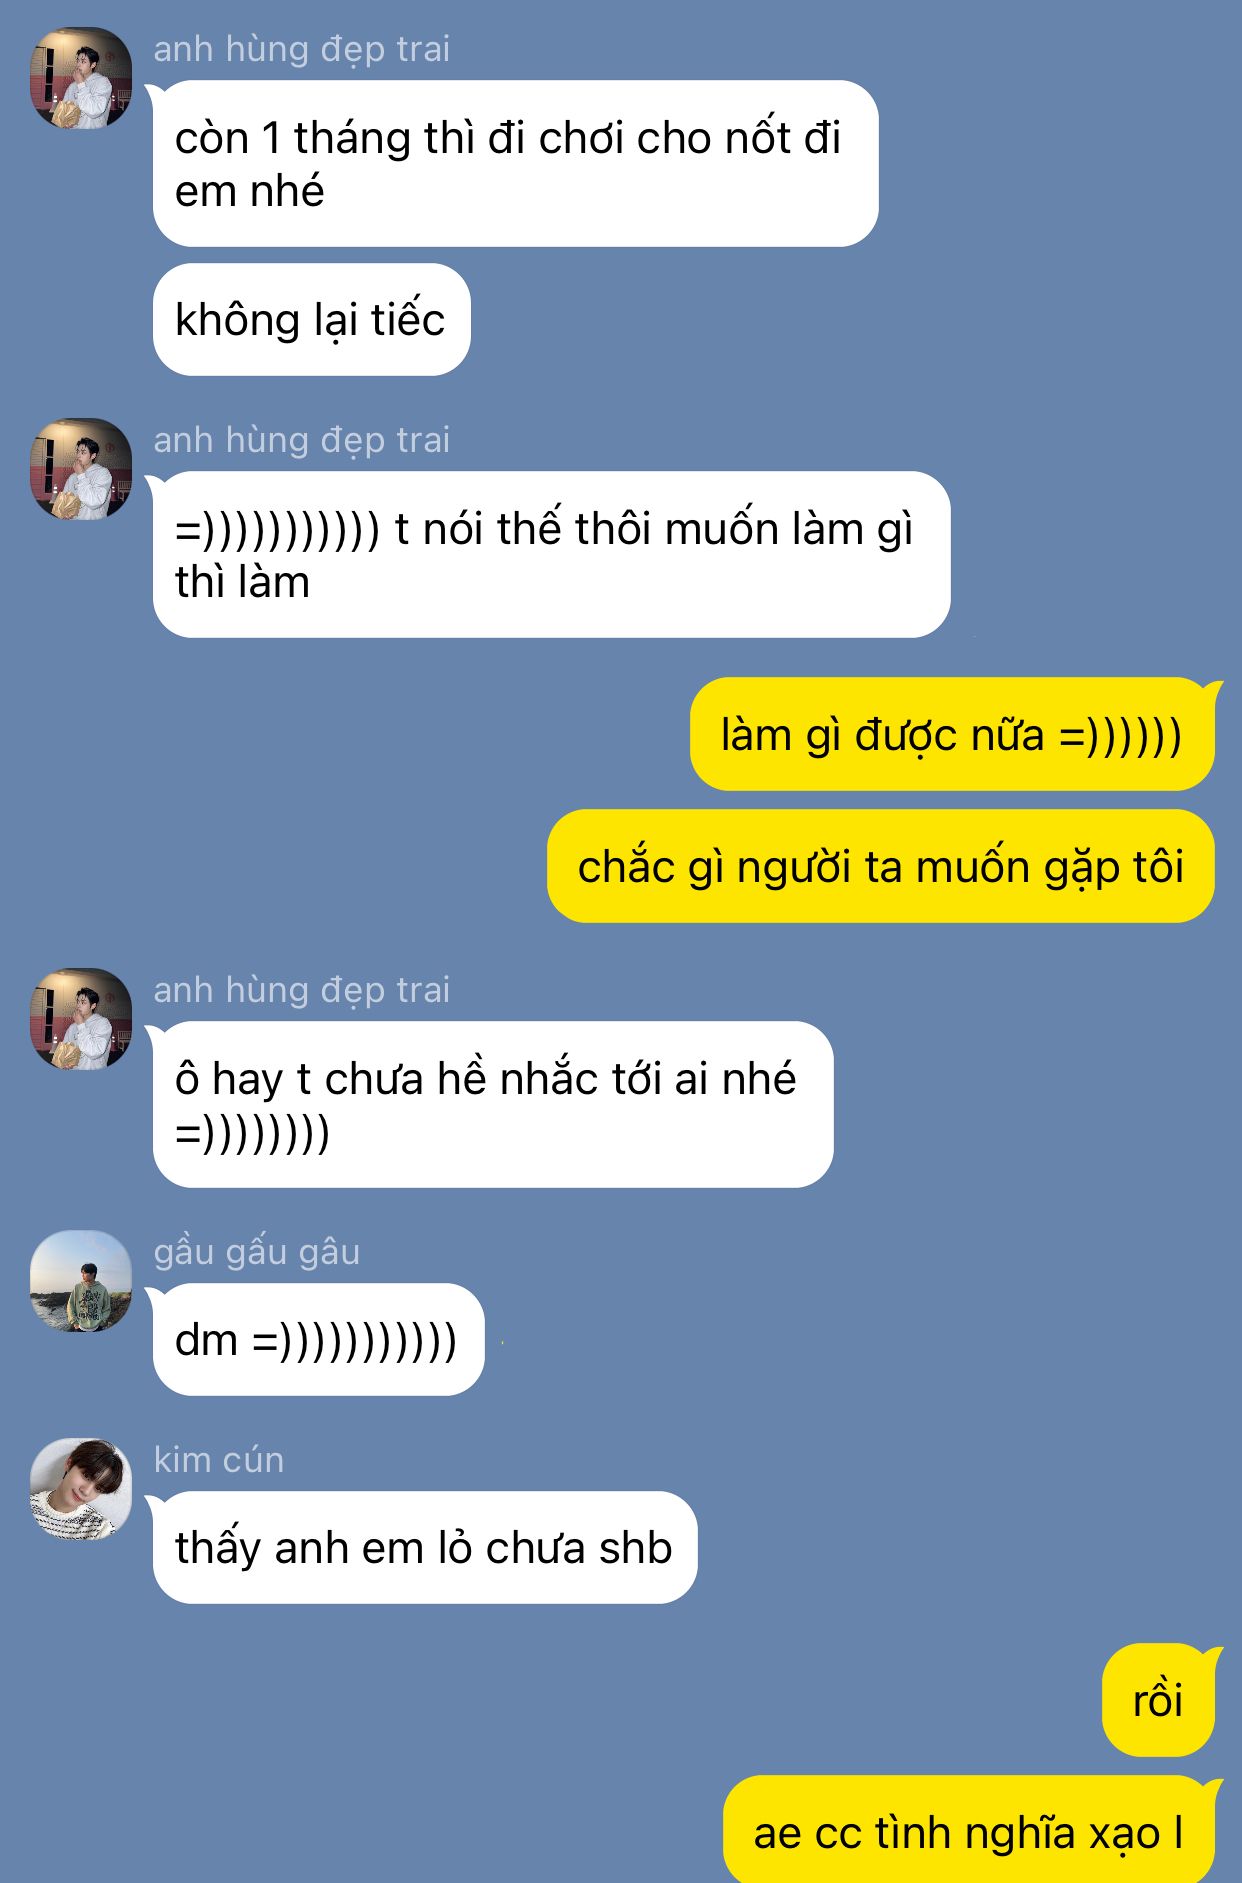Select message 'còn 1 tháng thì đi chơi'

(x=515, y=164)
